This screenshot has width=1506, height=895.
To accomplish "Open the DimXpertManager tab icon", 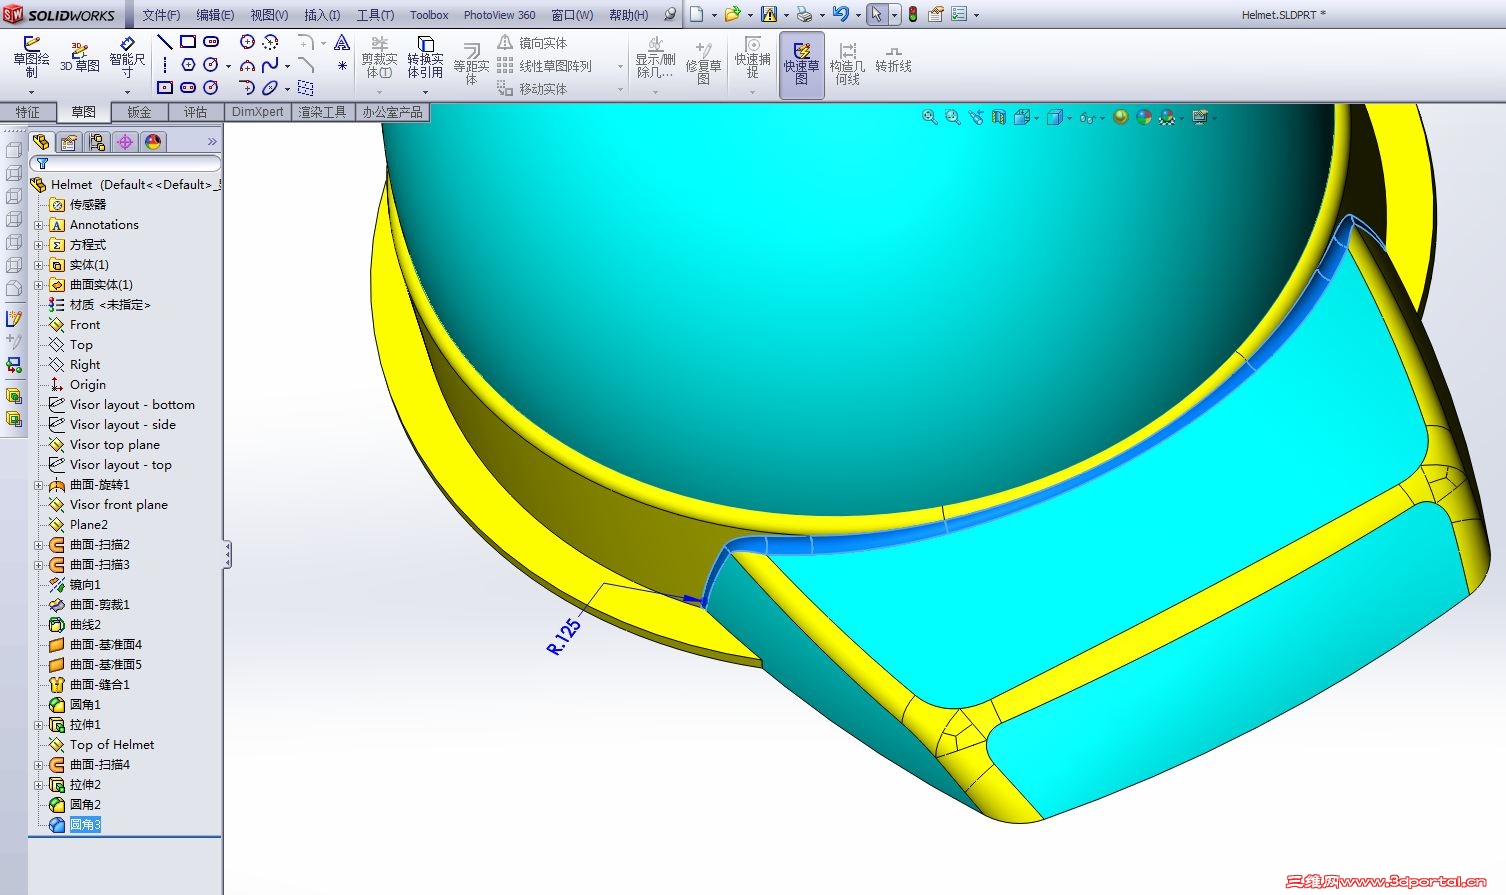I will 125,142.
